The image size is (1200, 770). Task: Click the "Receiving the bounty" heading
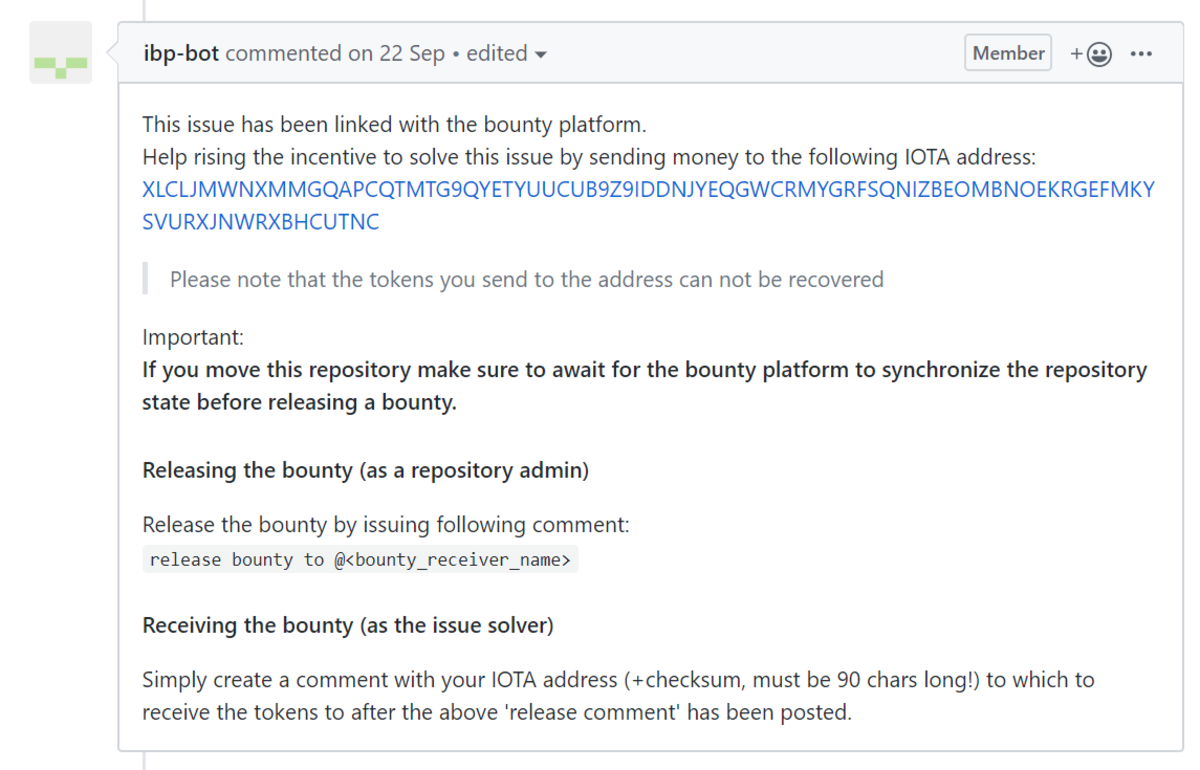[x=348, y=626]
